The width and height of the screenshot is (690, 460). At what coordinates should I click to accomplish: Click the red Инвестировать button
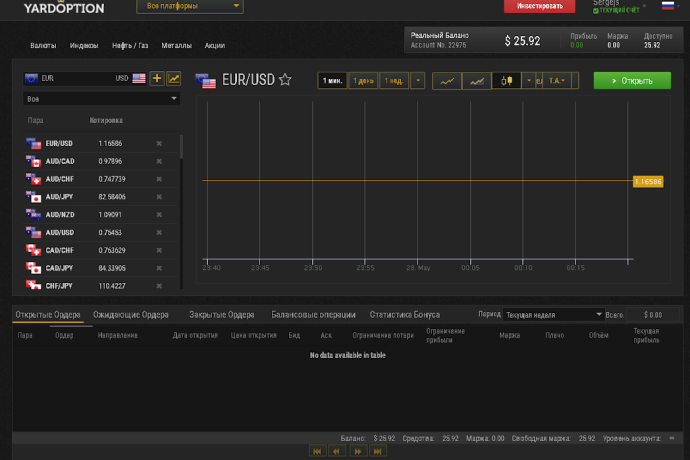click(540, 6)
